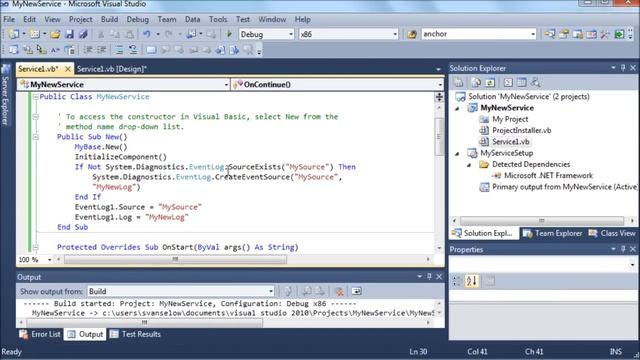
Task: Click the Categorized icon in Properties panel
Action: [457, 281]
